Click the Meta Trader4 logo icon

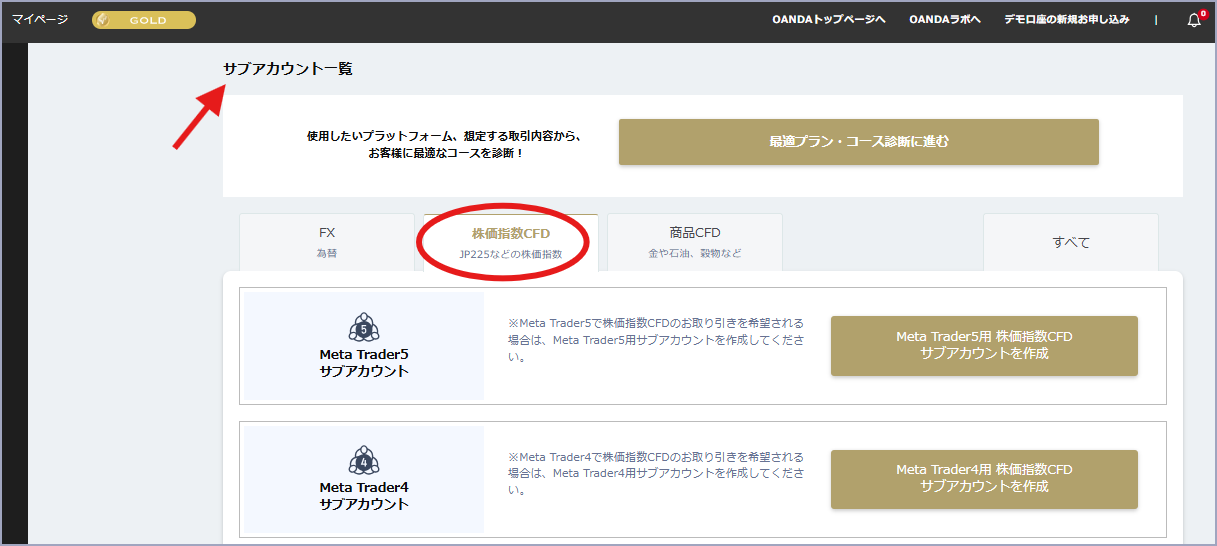(x=364, y=461)
